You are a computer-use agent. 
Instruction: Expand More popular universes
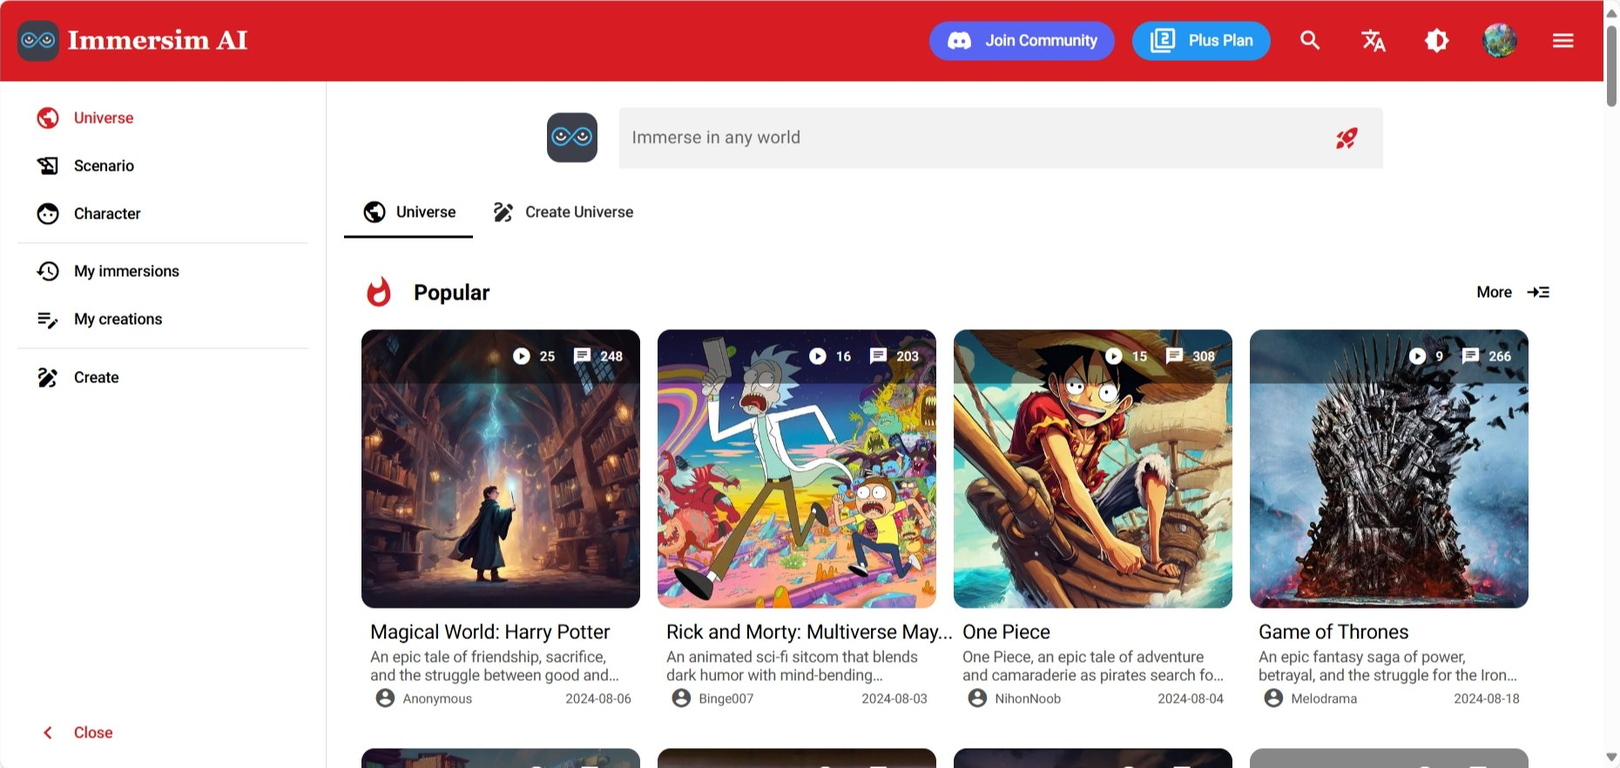[1512, 292]
